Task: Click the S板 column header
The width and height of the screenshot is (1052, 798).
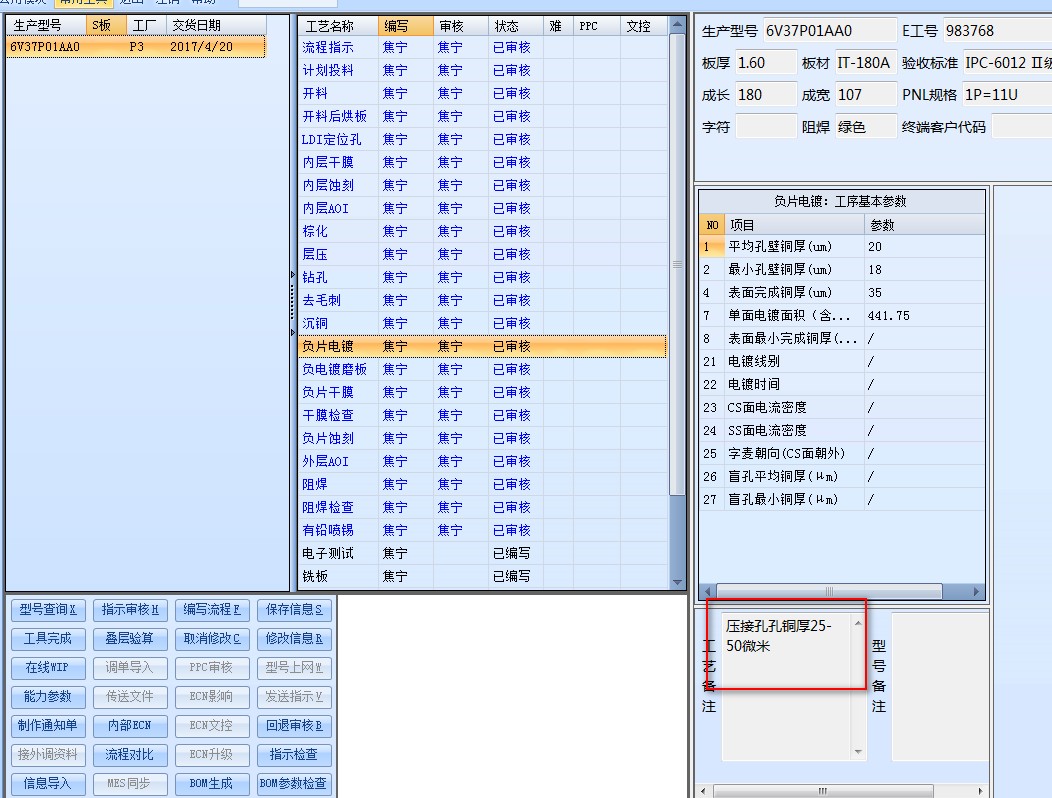Action: [107, 26]
